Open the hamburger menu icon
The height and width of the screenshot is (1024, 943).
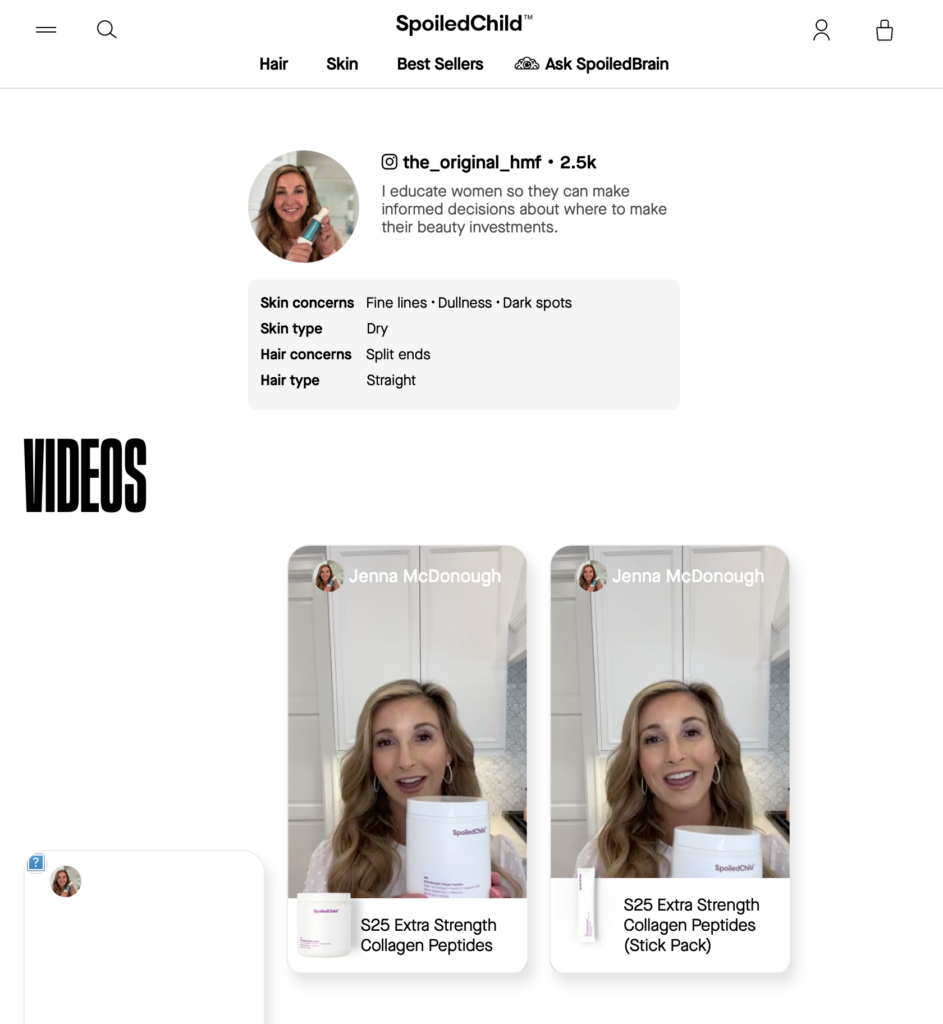46,29
